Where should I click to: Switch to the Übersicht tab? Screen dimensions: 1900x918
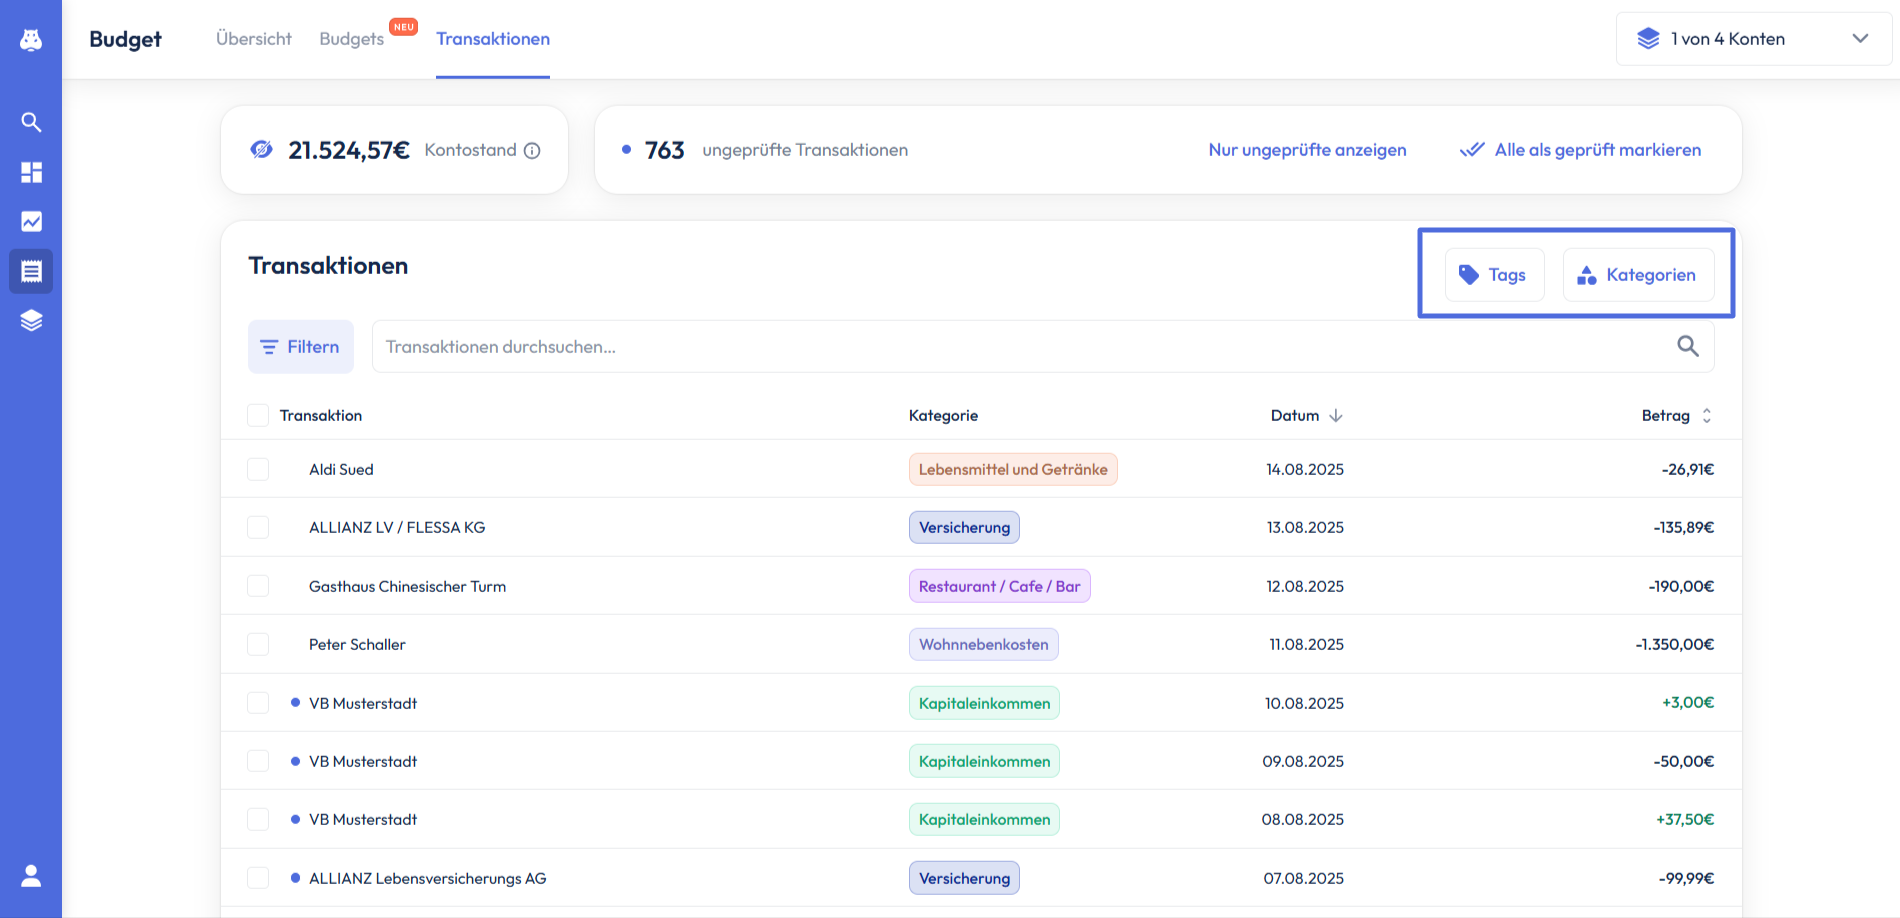(x=254, y=39)
